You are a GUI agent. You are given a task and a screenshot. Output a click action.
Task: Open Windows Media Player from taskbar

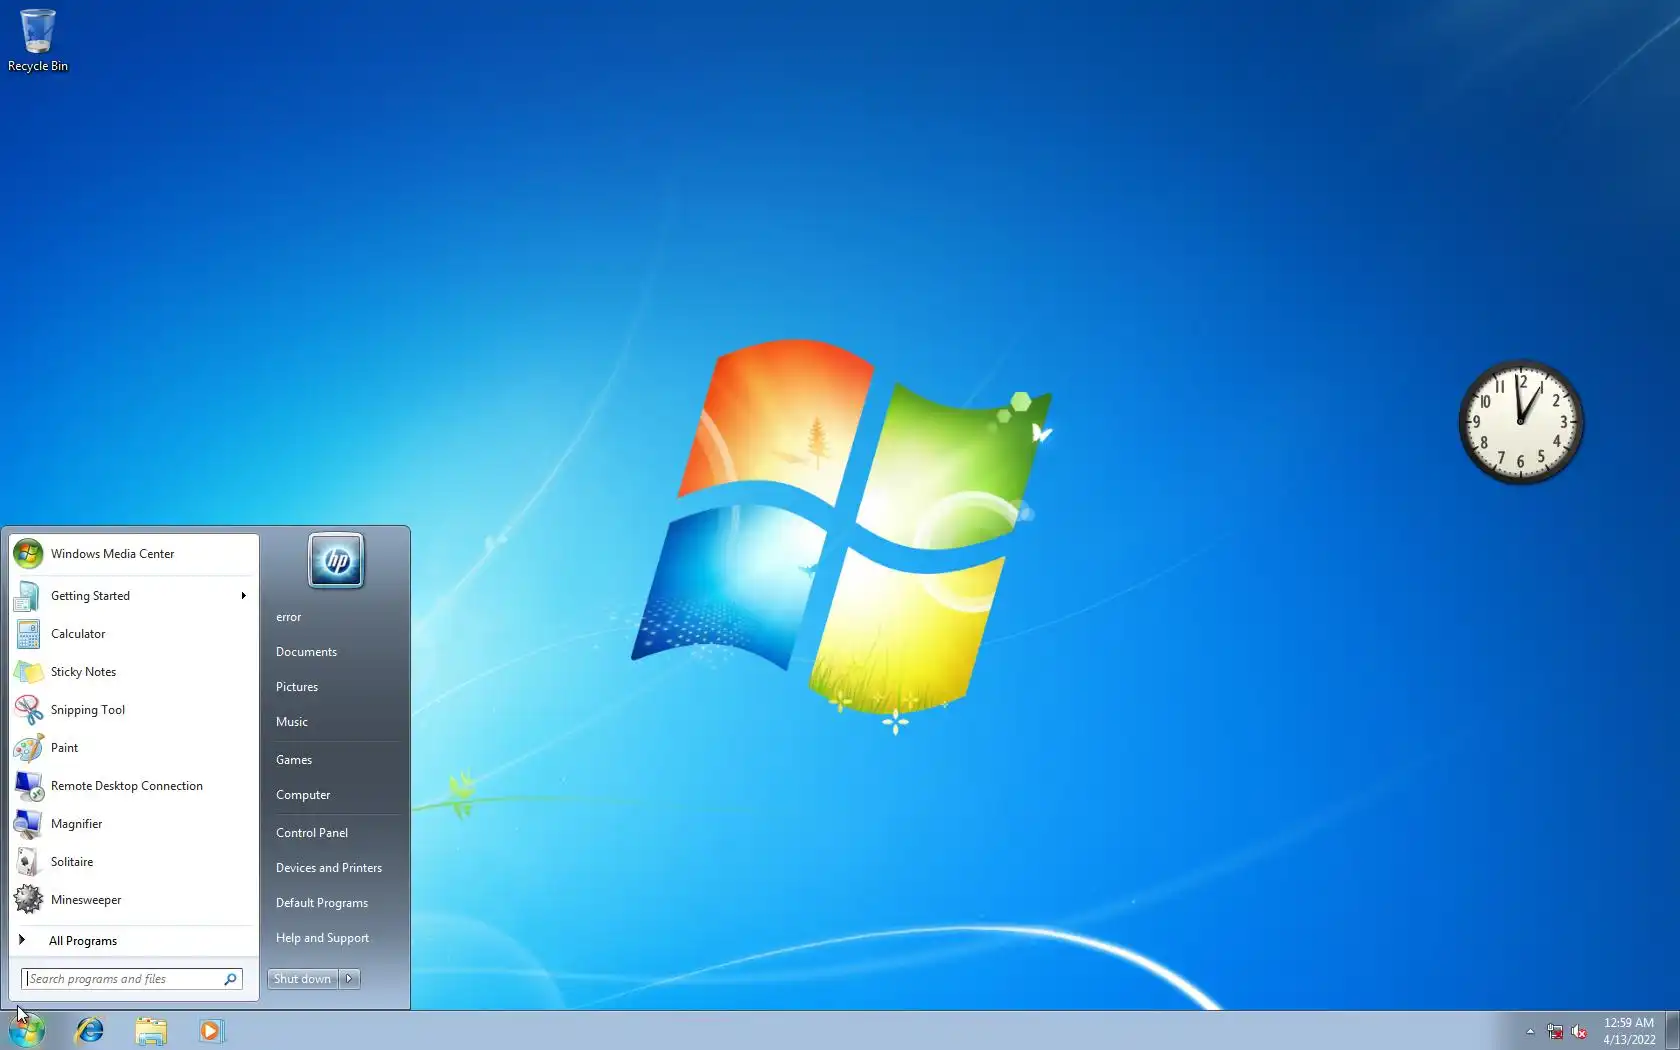(211, 1030)
